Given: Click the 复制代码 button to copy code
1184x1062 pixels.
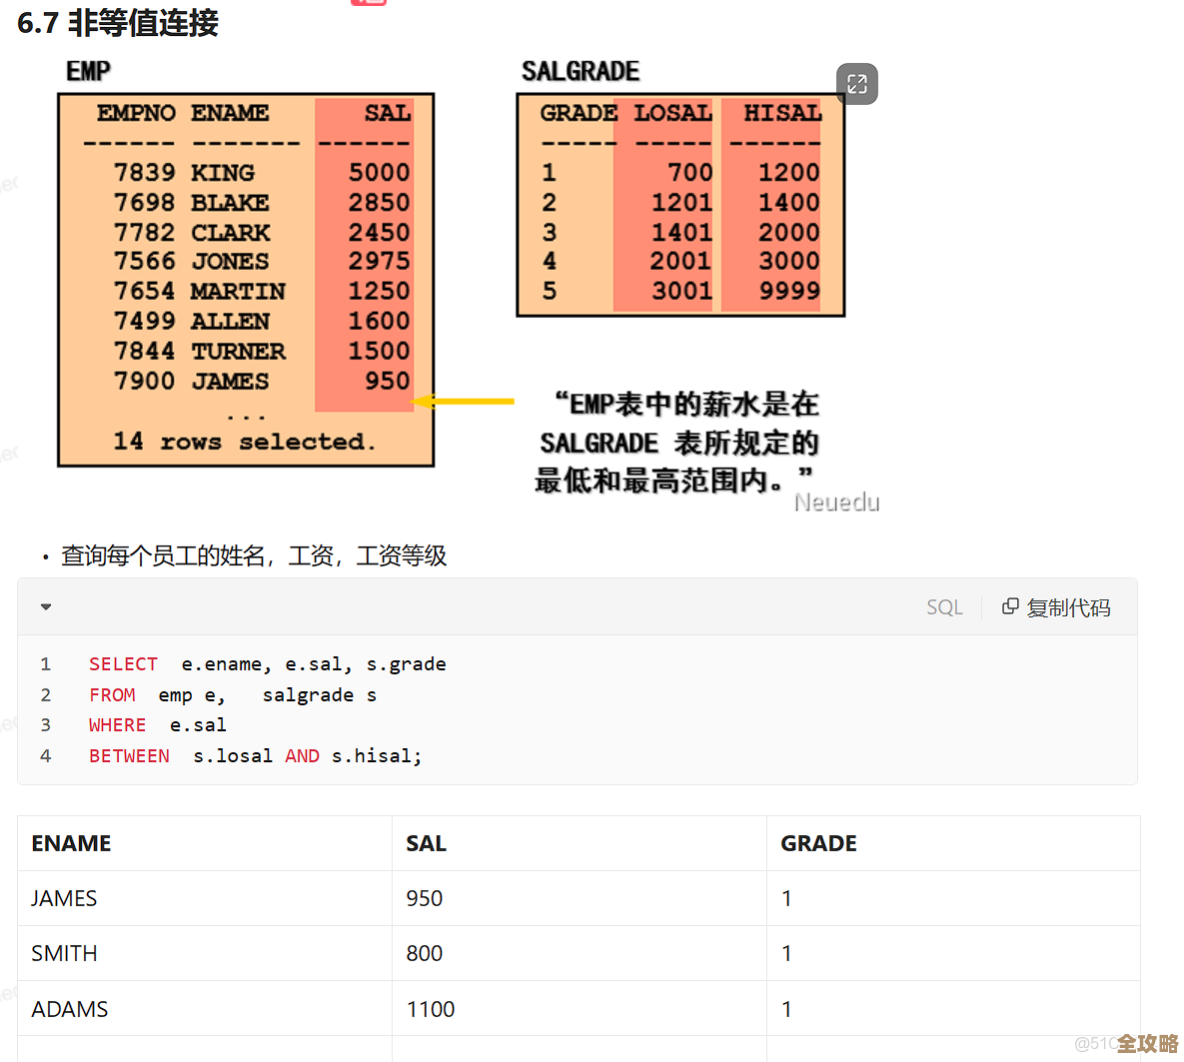Looking at the screenshot, I should [x=1067, y=606].
